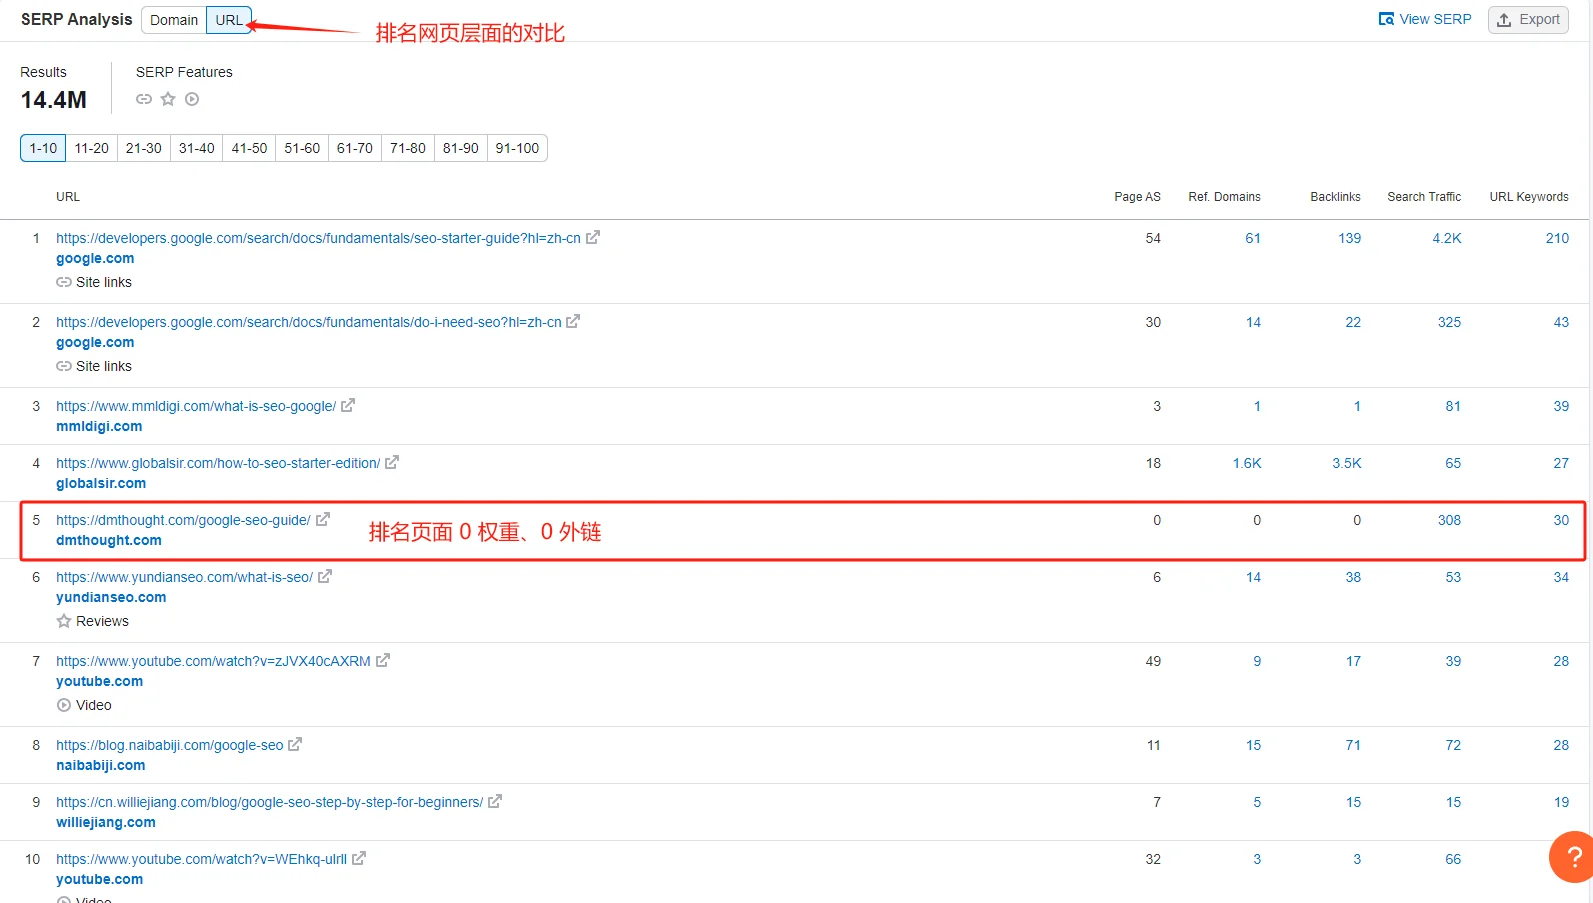
Task: Open youtube watch?v=WEhkq-ulrlI URL
Action: coord(201,859)
